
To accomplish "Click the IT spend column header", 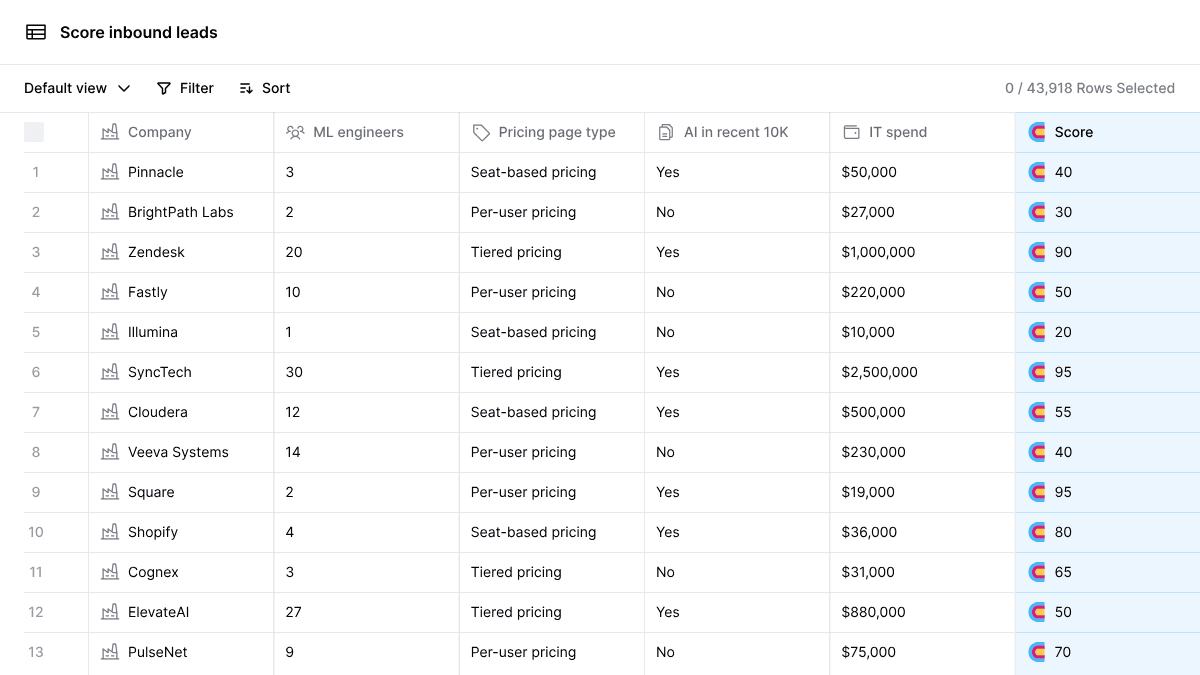I will point(922,132).
